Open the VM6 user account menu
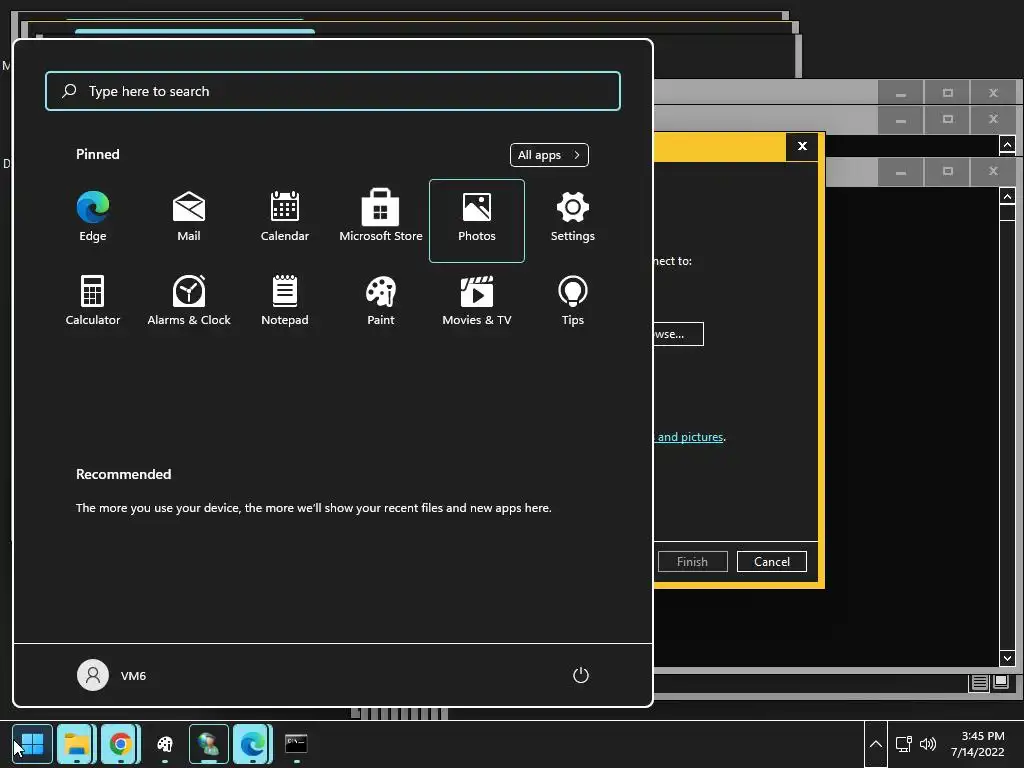Image resolution: width=1024 pixels, height=768 pixels. coord(112,675)
